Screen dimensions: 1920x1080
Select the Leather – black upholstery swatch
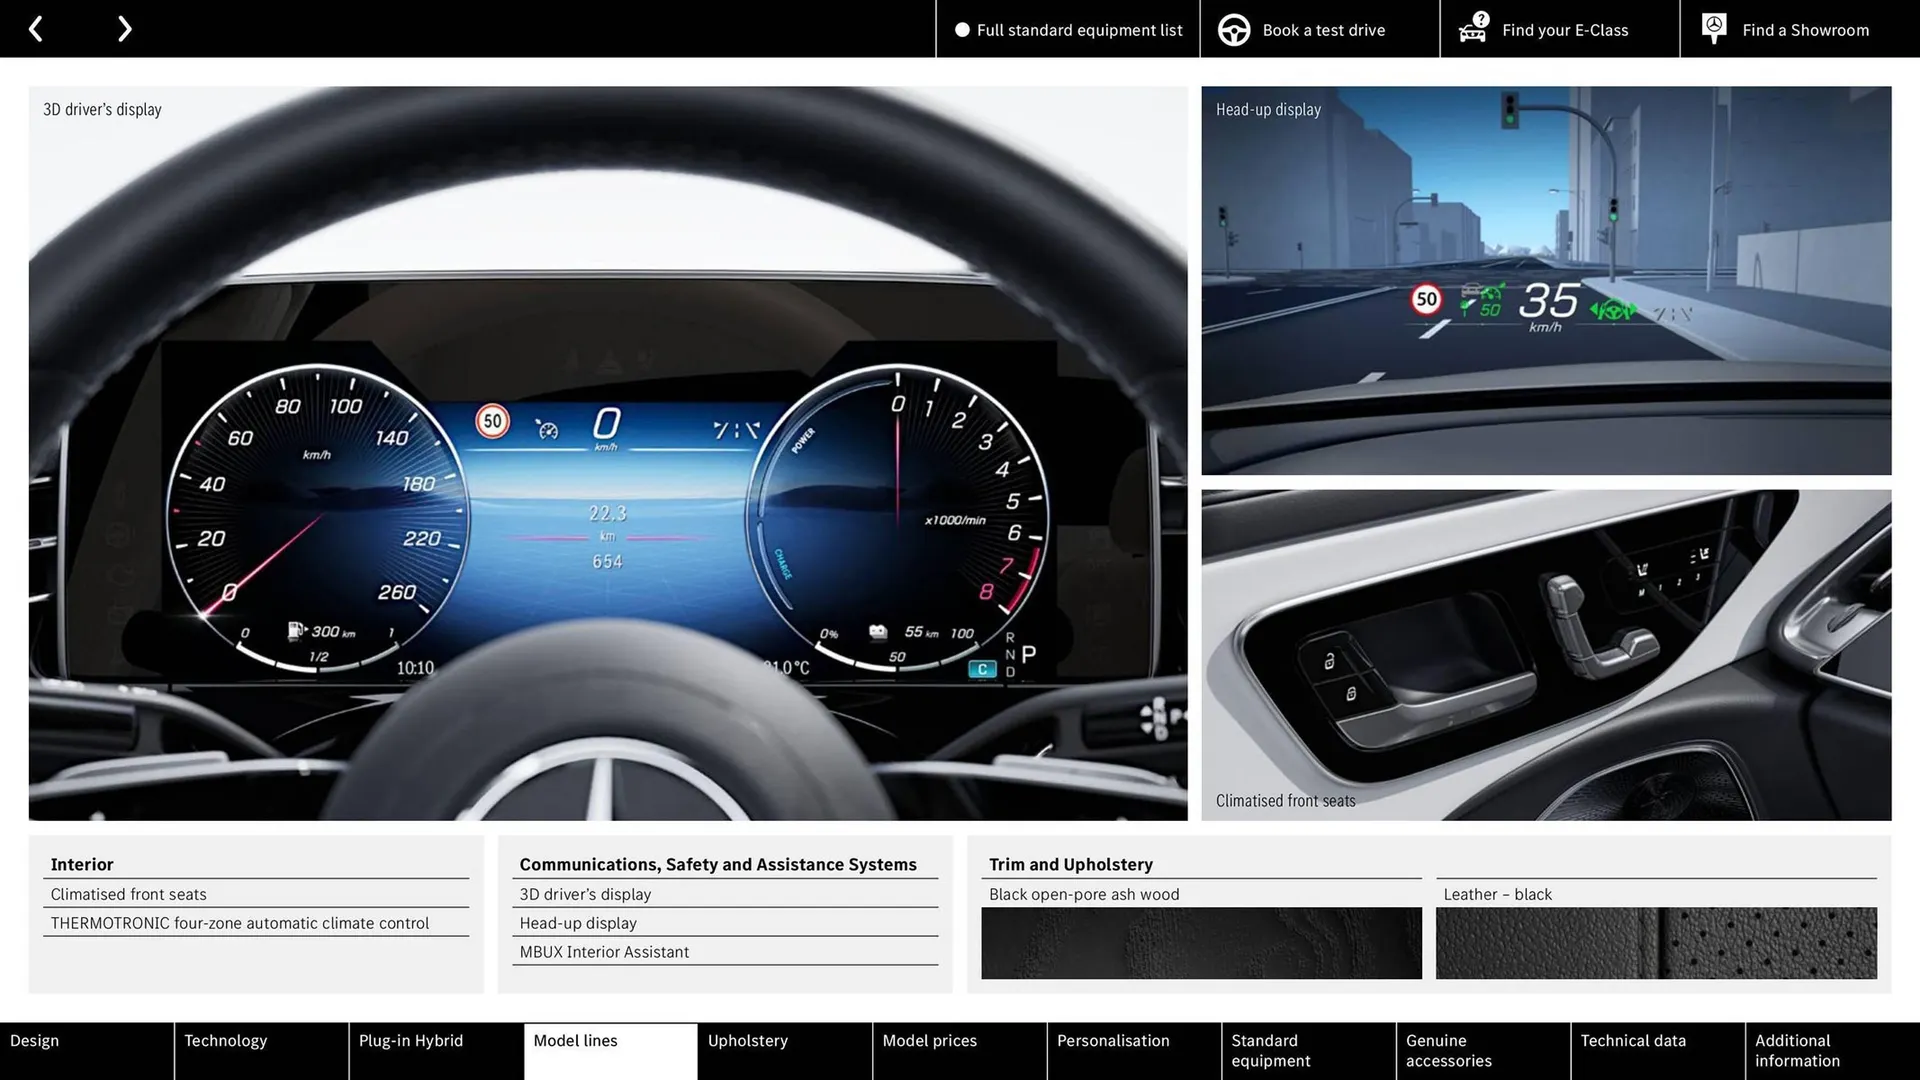(x=1655, y=943)
